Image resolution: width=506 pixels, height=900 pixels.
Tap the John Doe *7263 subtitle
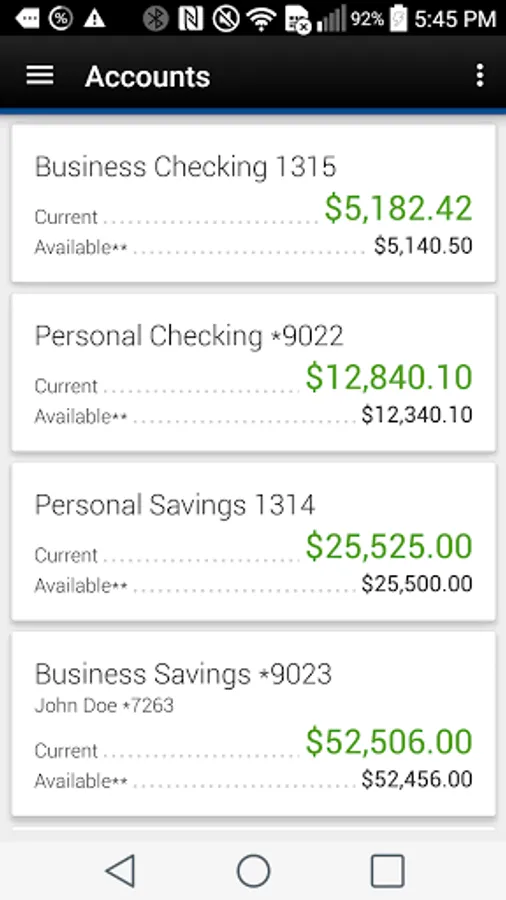click(104, 705)
